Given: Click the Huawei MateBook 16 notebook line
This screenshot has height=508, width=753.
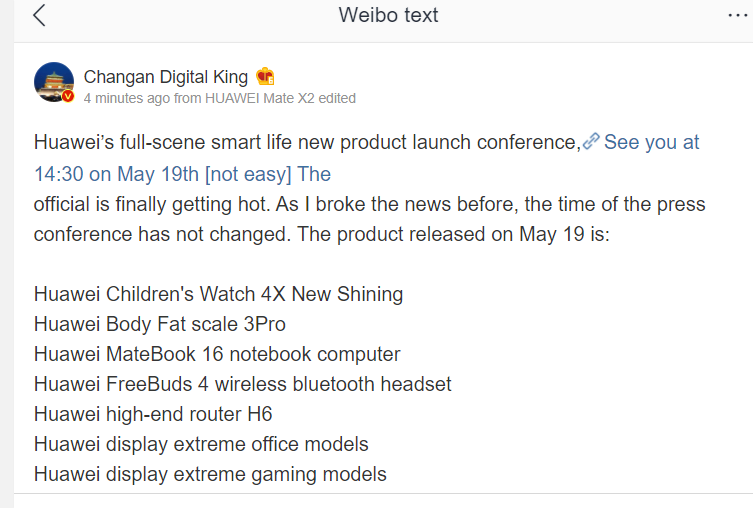Looking at the screenshot, I should click(217, 354).
